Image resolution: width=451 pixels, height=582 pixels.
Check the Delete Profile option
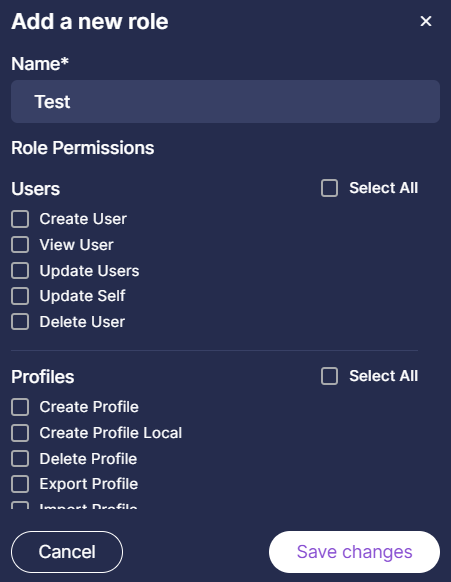click(x=20, y=459)
